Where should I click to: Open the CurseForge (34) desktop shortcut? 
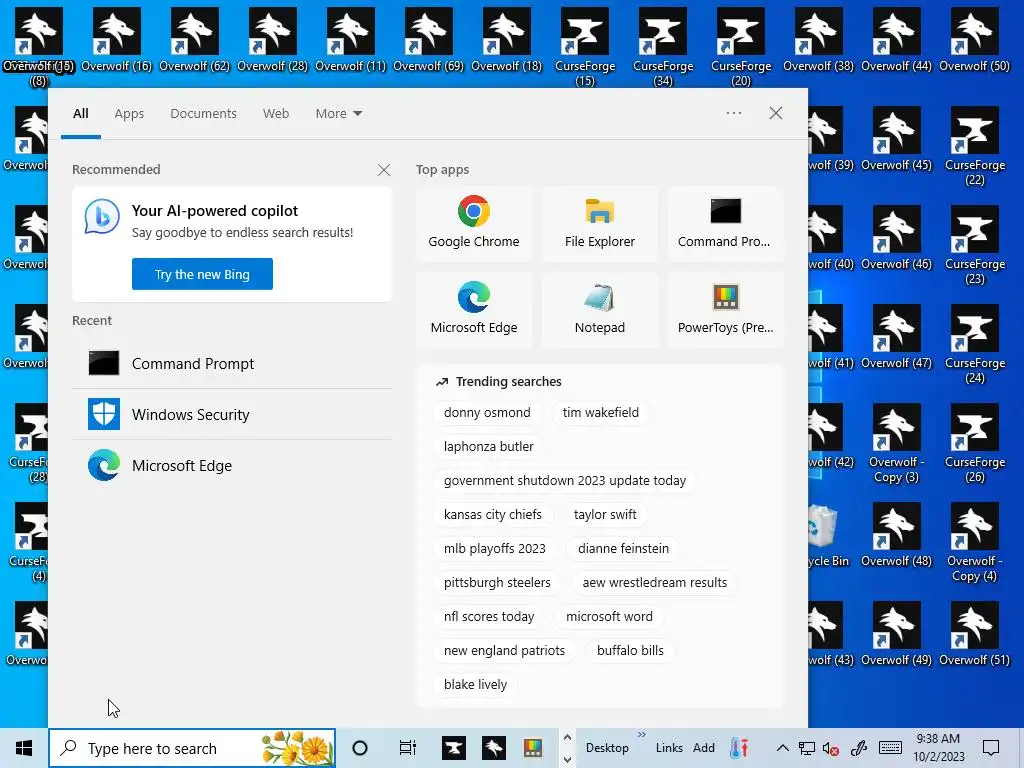(663, 47)
